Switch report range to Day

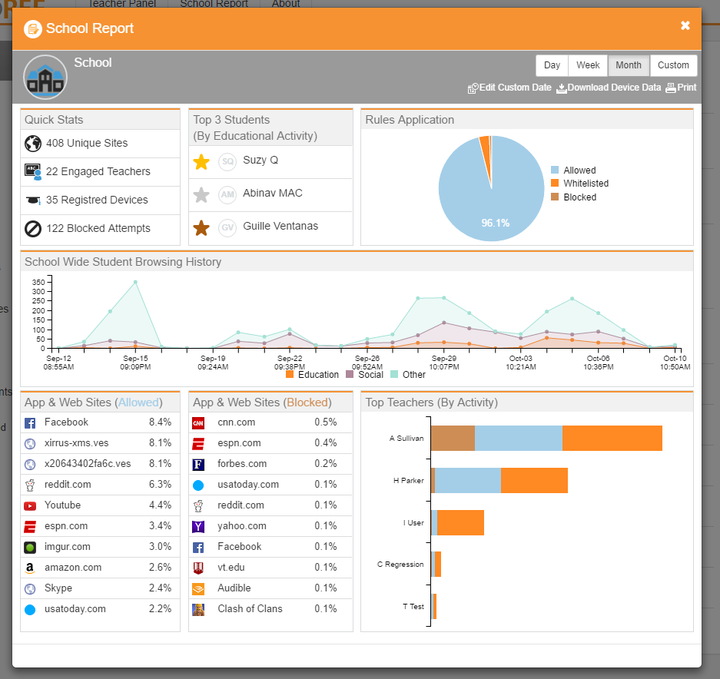tap(552, 66)
